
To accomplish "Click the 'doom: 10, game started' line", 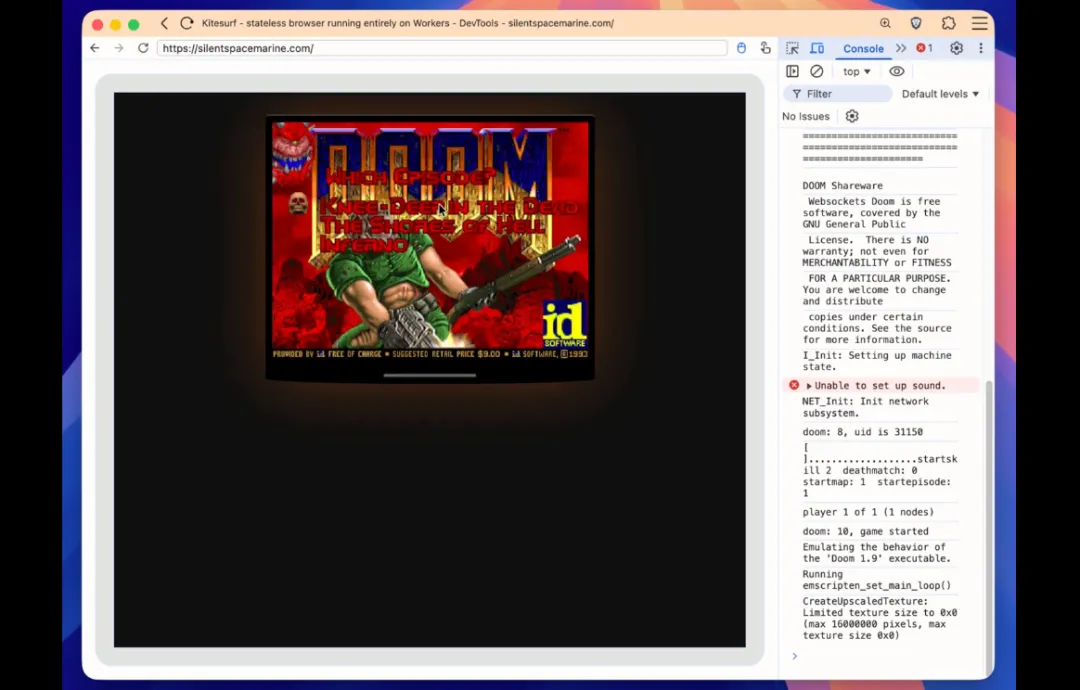I will click(865, 531).
